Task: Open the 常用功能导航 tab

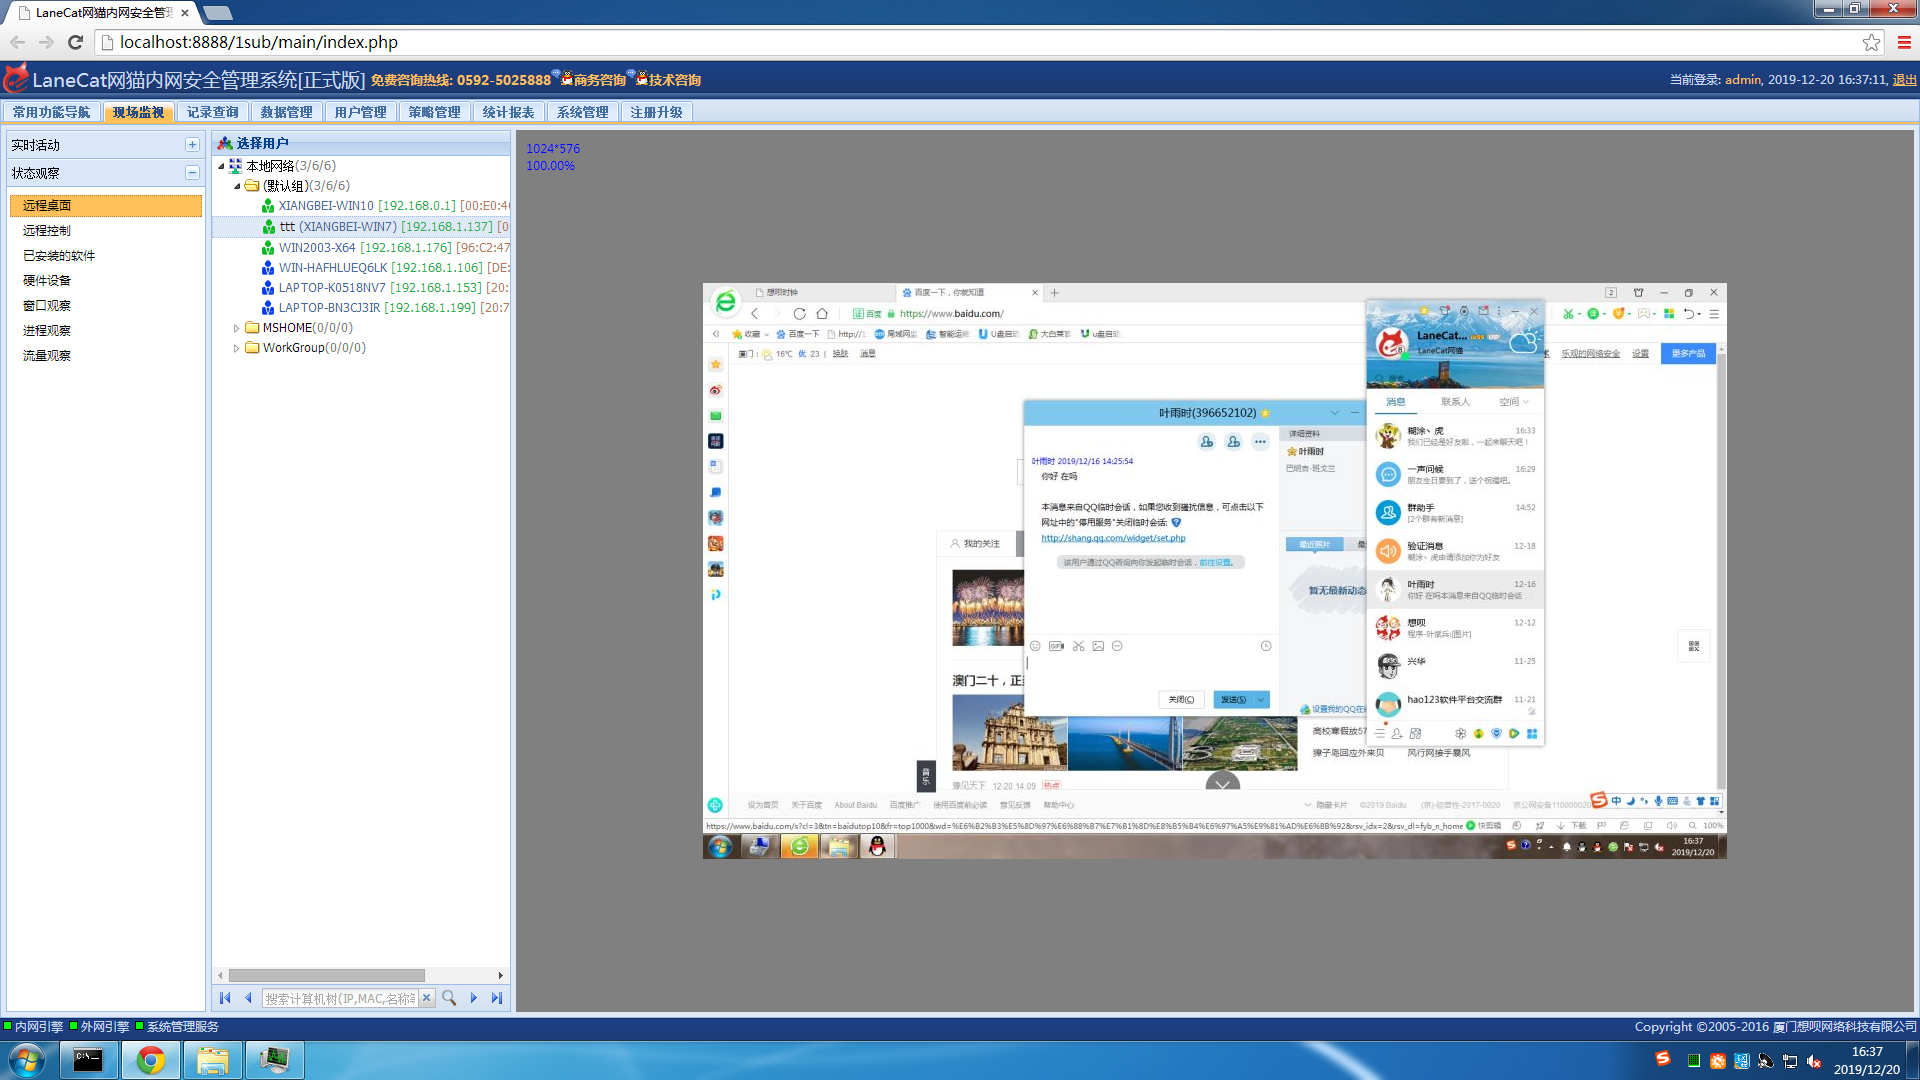Action: click(51, 112)
